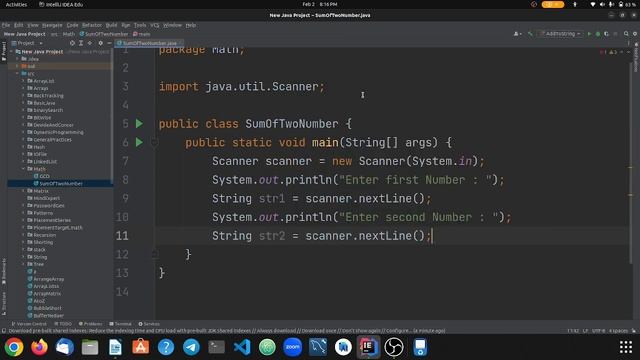Run main method from line 6 gutter
The height and width of the screenshot is (360, 640).
(139, 142)
